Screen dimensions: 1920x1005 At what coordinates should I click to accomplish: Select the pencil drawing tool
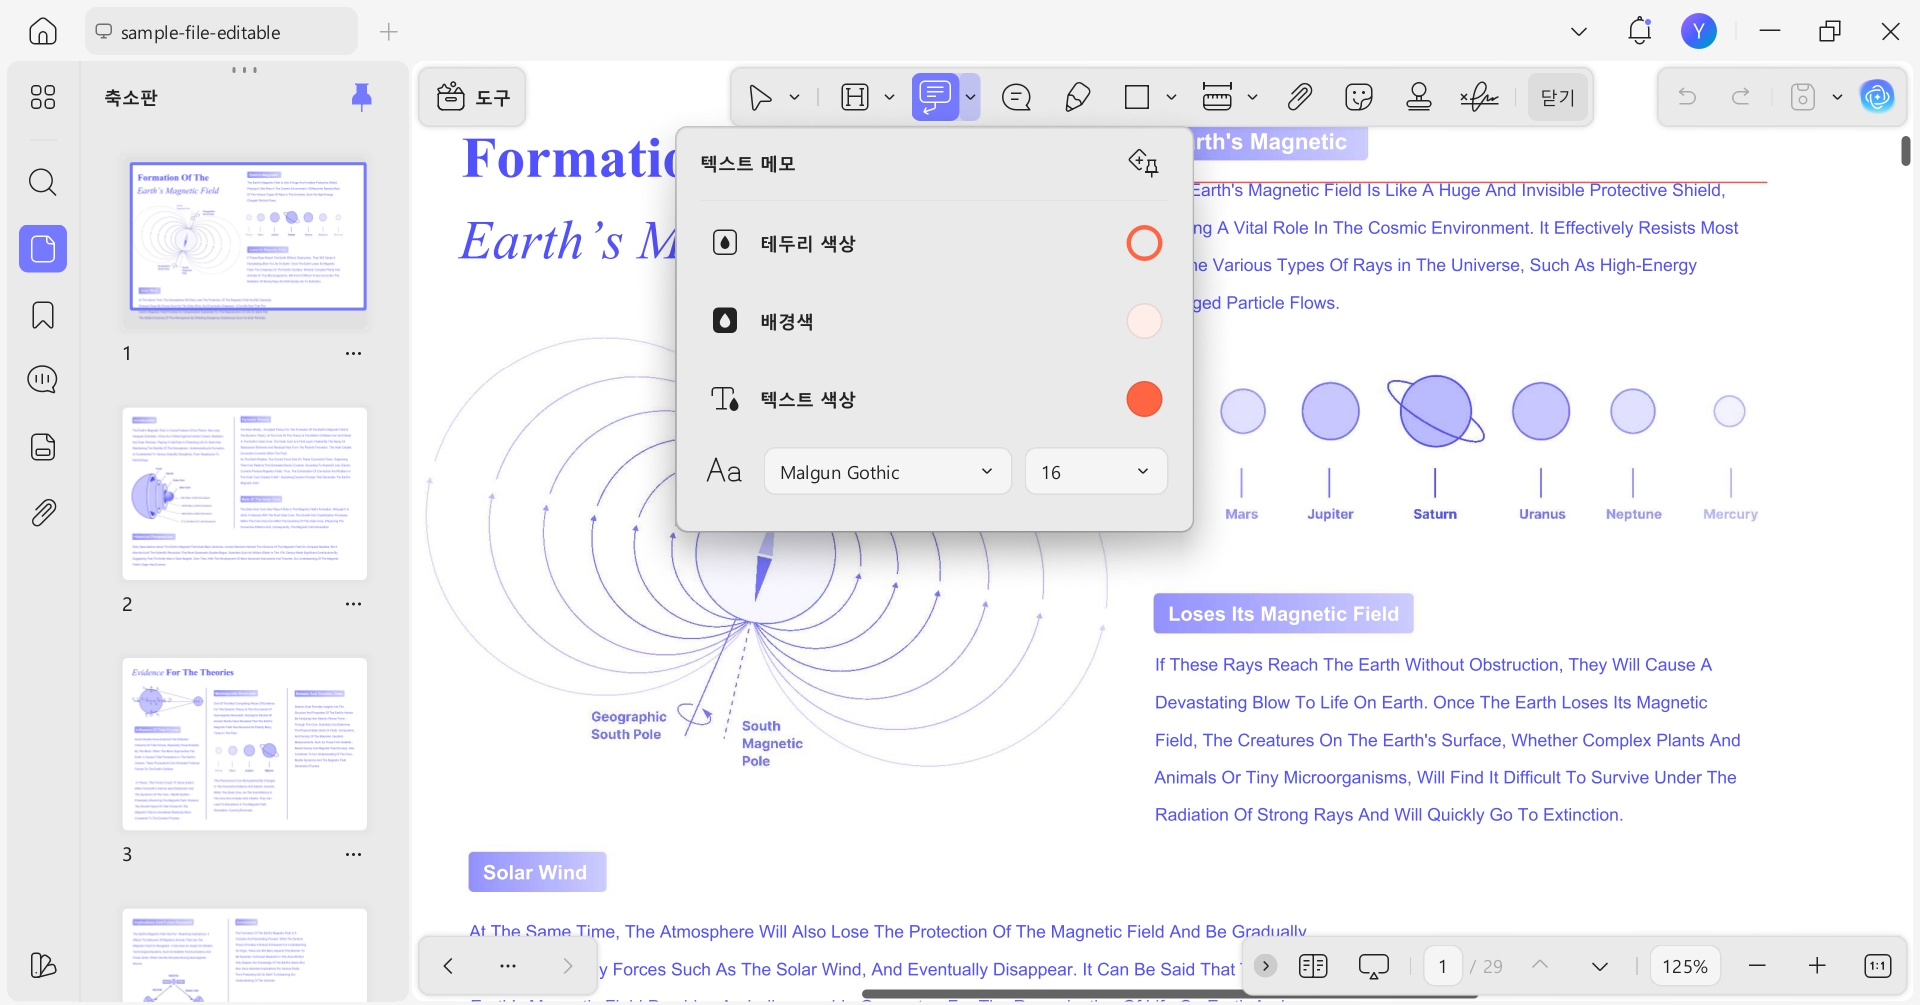coord(1077,97)
